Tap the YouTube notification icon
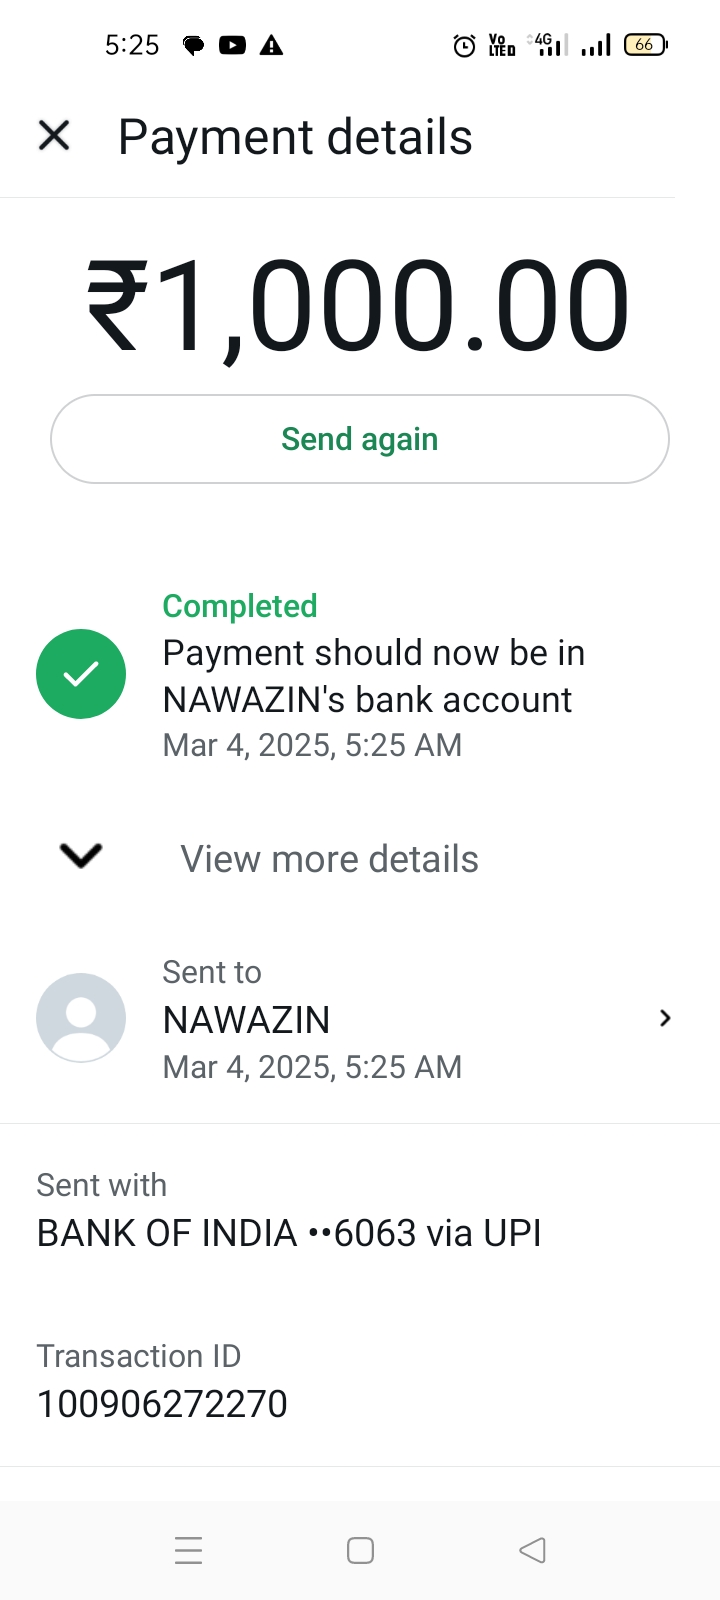 [x=232, y=45]
